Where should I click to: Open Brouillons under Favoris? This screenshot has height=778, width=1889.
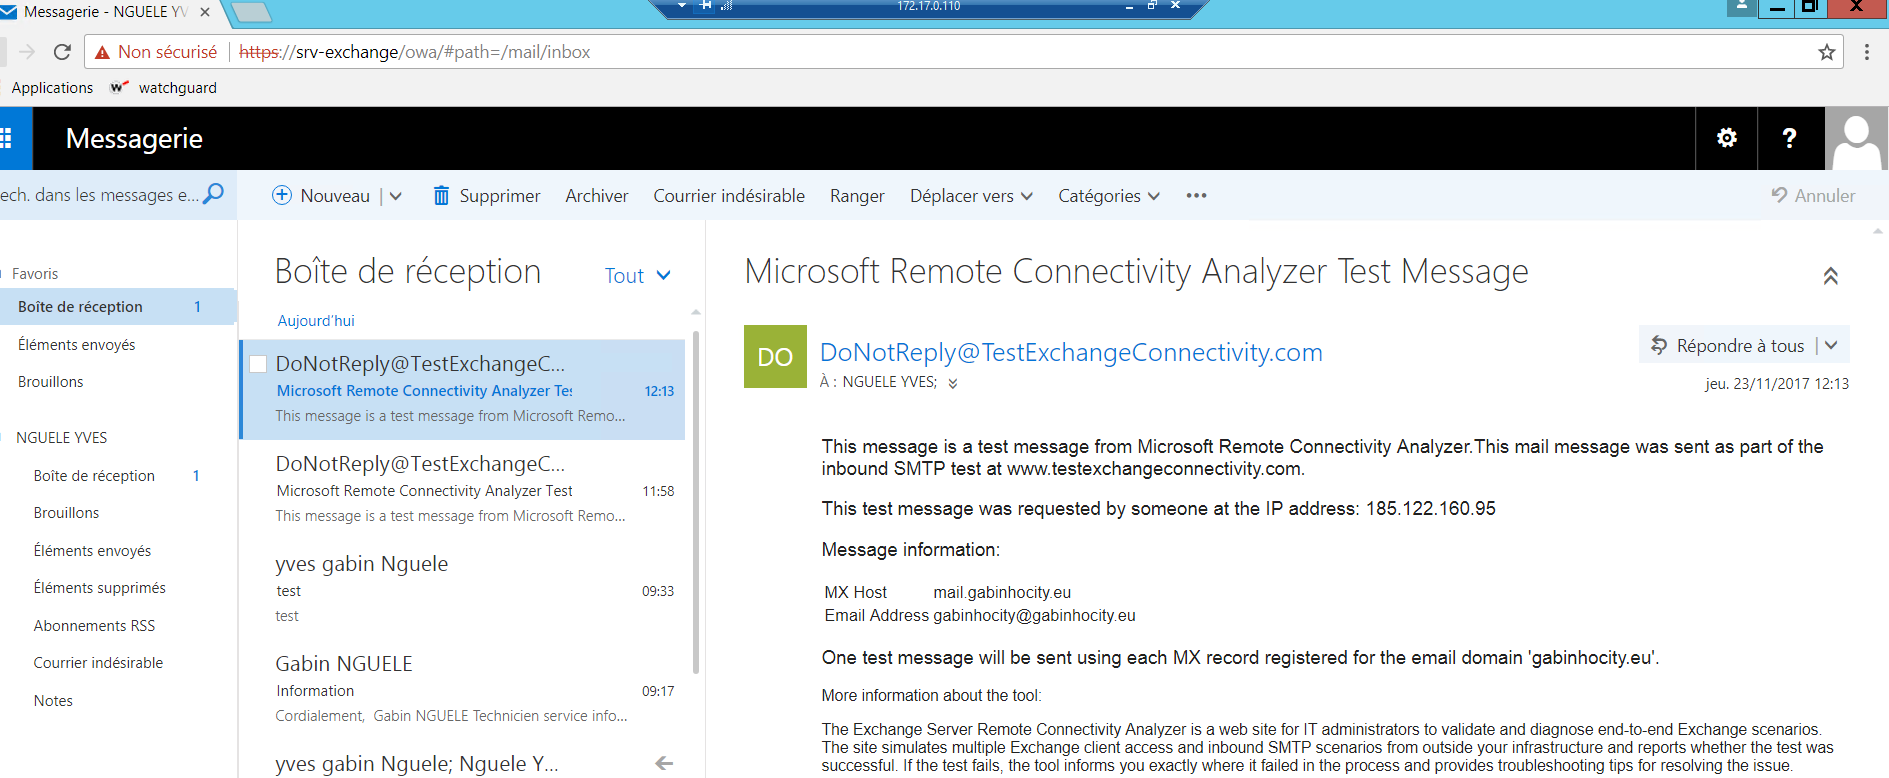(x=50, y=382)
